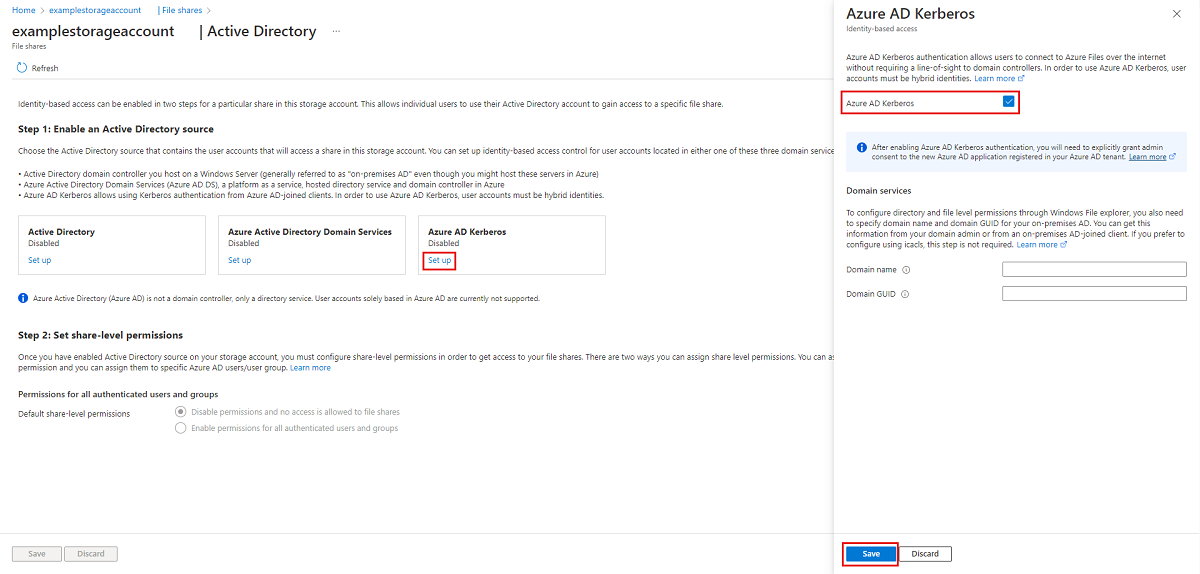Click Set up under Active Directory
The width and height of the screenshot is (1200, 574).
pyautogui.click(x=39, y=260)
